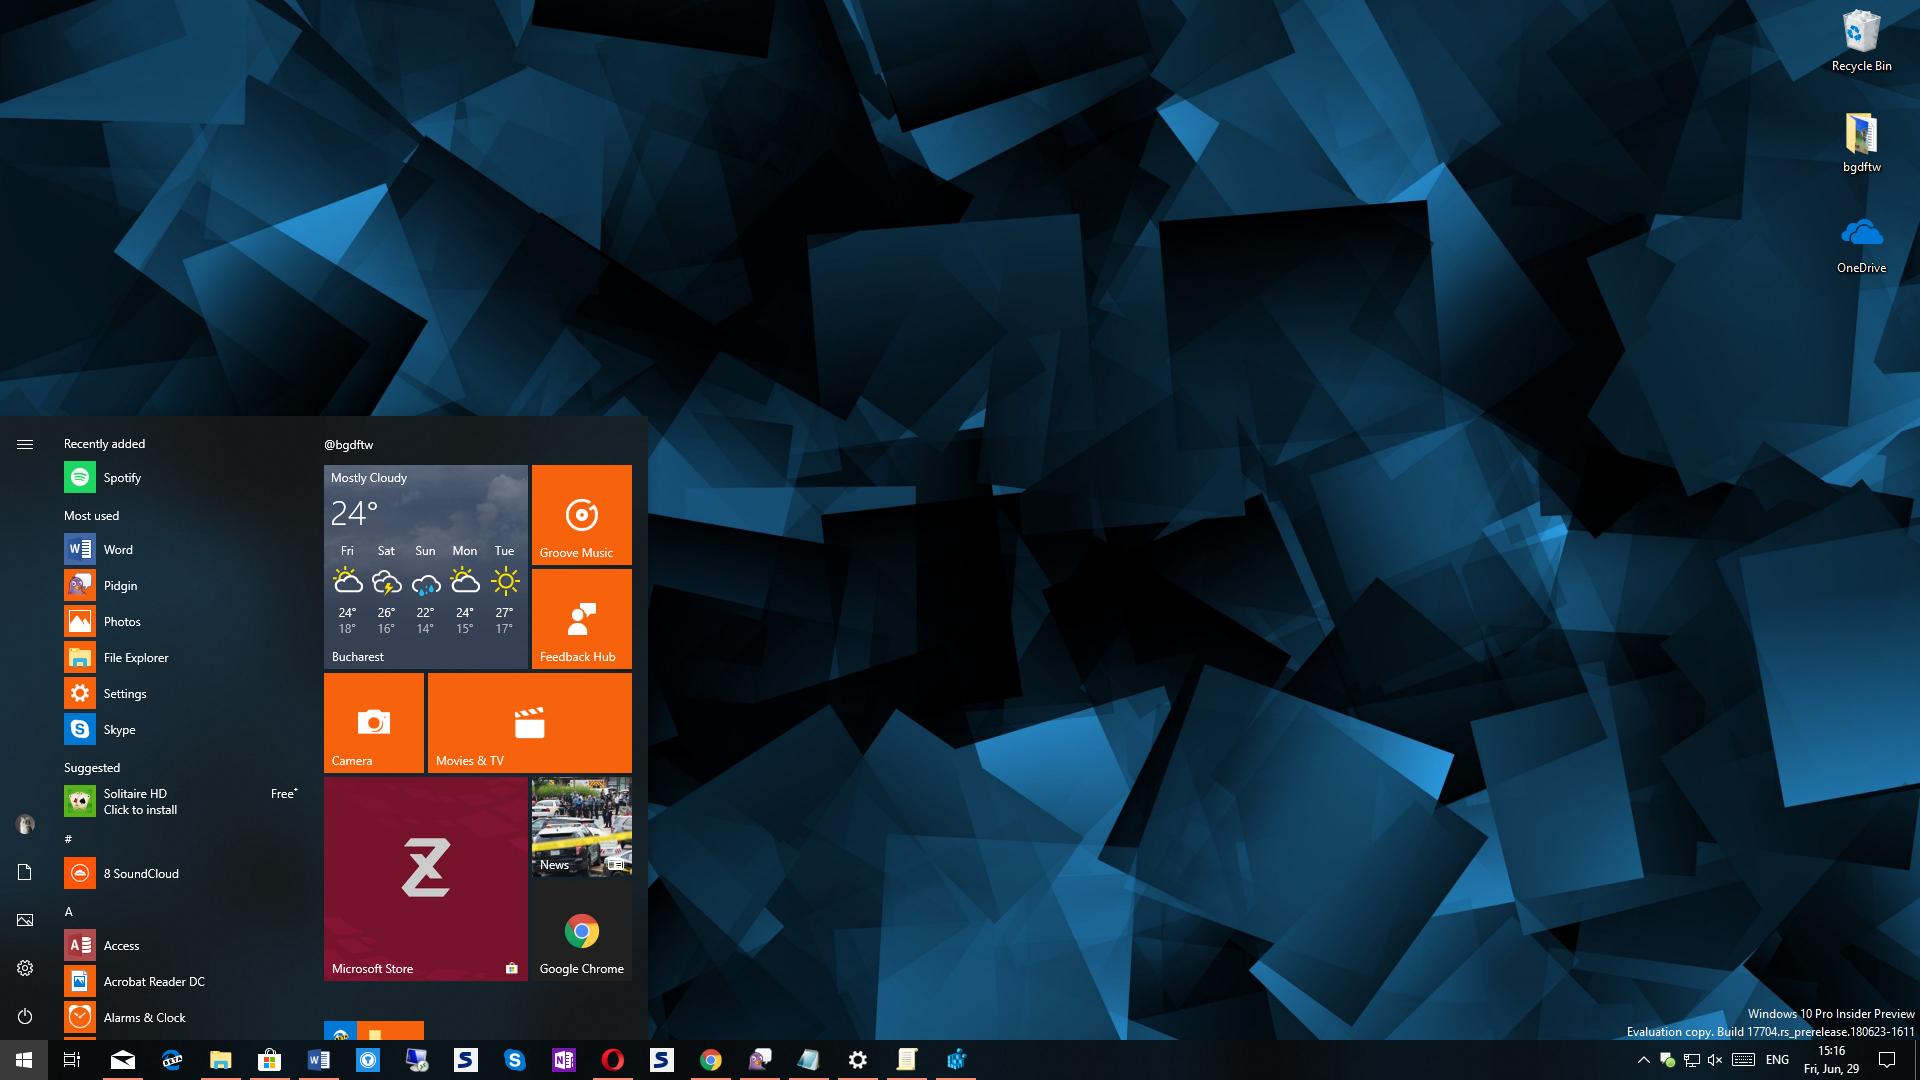Open the Microsoft Store tile
This screenshot has width=1920, height=1080.
pos(426,879)
